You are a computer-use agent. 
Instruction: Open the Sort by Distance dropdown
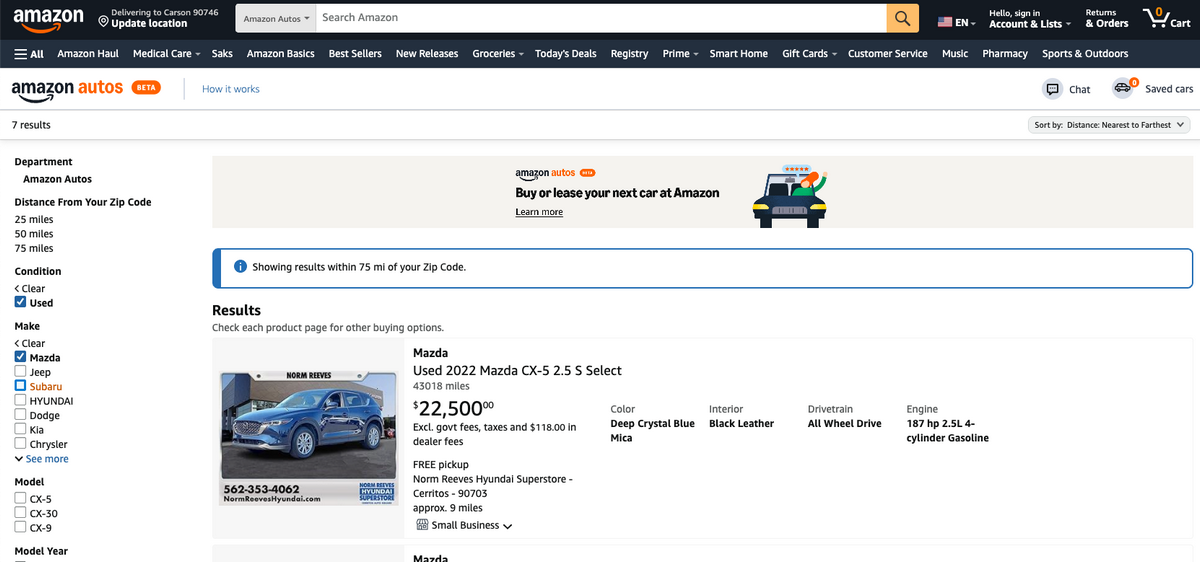(1110, 125)
